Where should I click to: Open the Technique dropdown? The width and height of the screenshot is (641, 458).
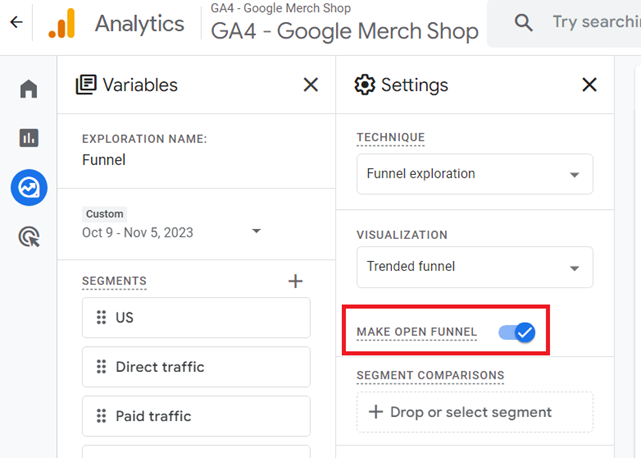click(x=475, y=174)
